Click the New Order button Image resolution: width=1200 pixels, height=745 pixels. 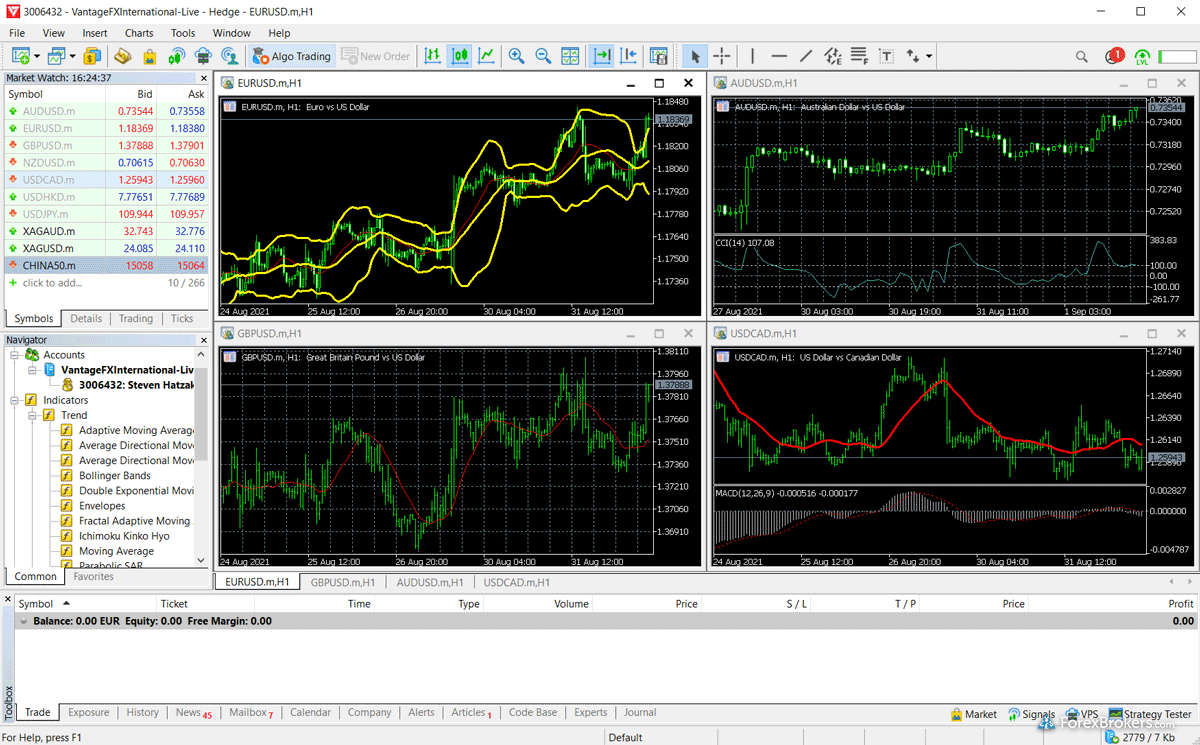376,56
